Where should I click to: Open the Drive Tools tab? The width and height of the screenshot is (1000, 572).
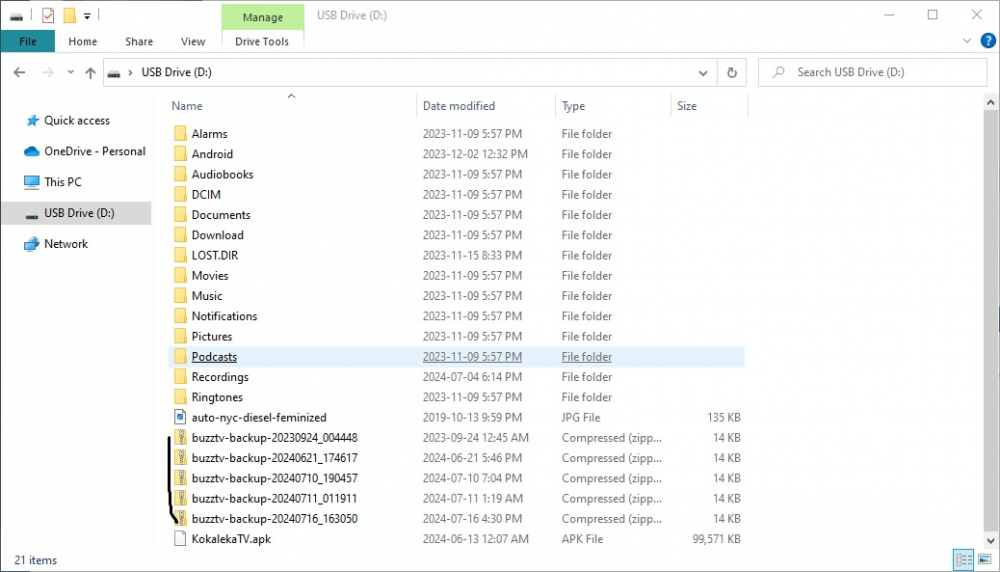(x=262, y=42)
